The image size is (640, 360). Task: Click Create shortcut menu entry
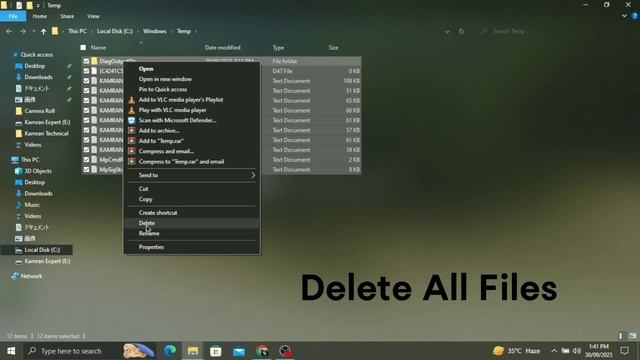[x=158, y=213]
